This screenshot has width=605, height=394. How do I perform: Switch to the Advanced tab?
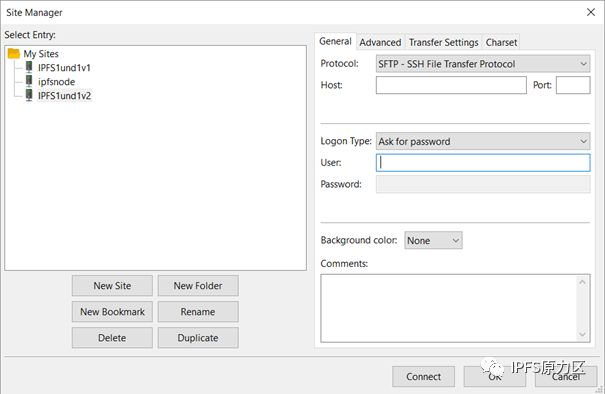pyautogui.click(x=380, y=42)
